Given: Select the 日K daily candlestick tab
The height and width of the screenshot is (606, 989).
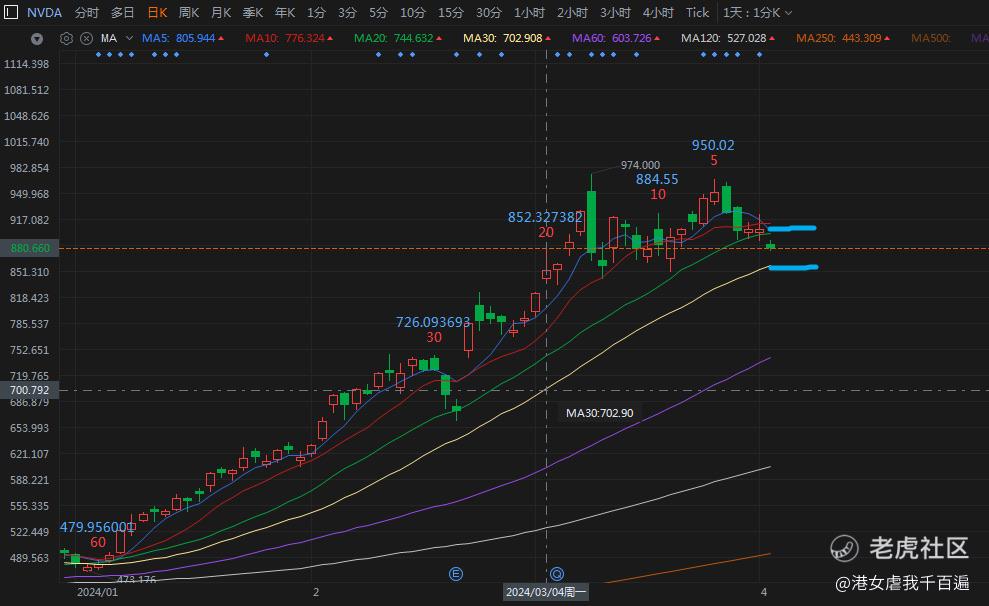Looking at the screenshot, I should pyautogui.click(x=157, y=13).
